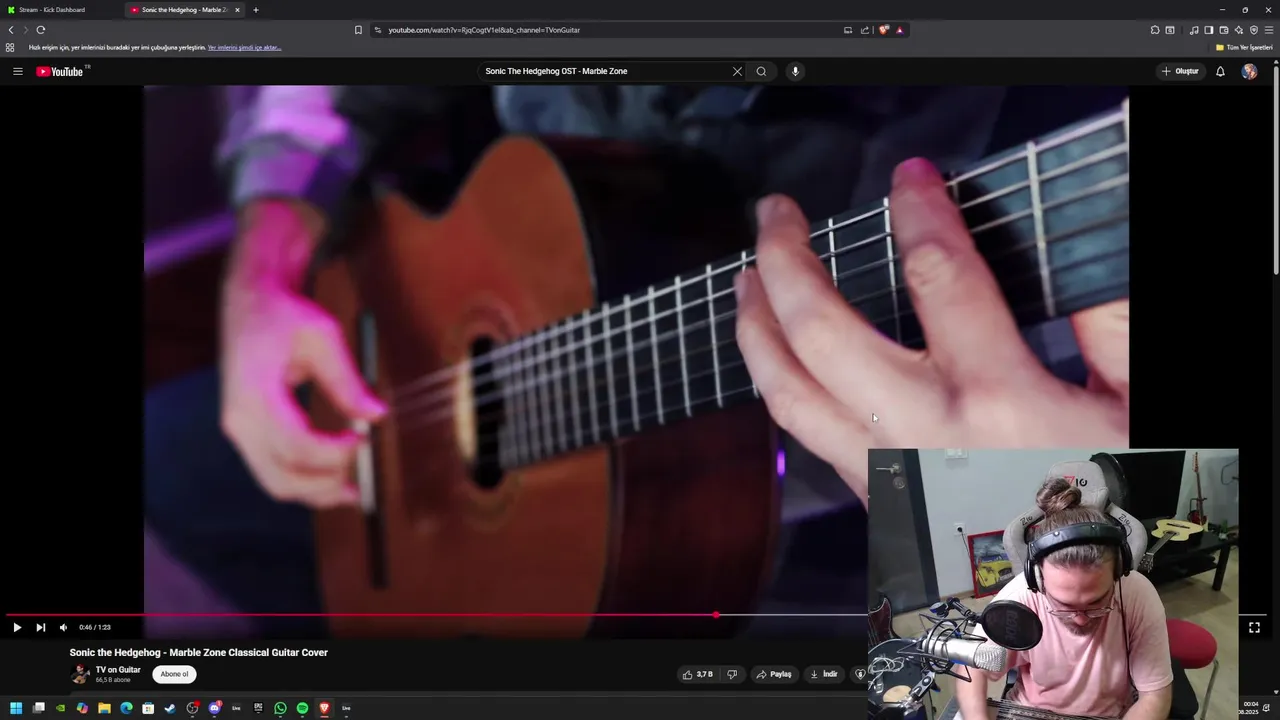
Task: Click the 66,5 B abone subscriber count
Action: [113, 680]
